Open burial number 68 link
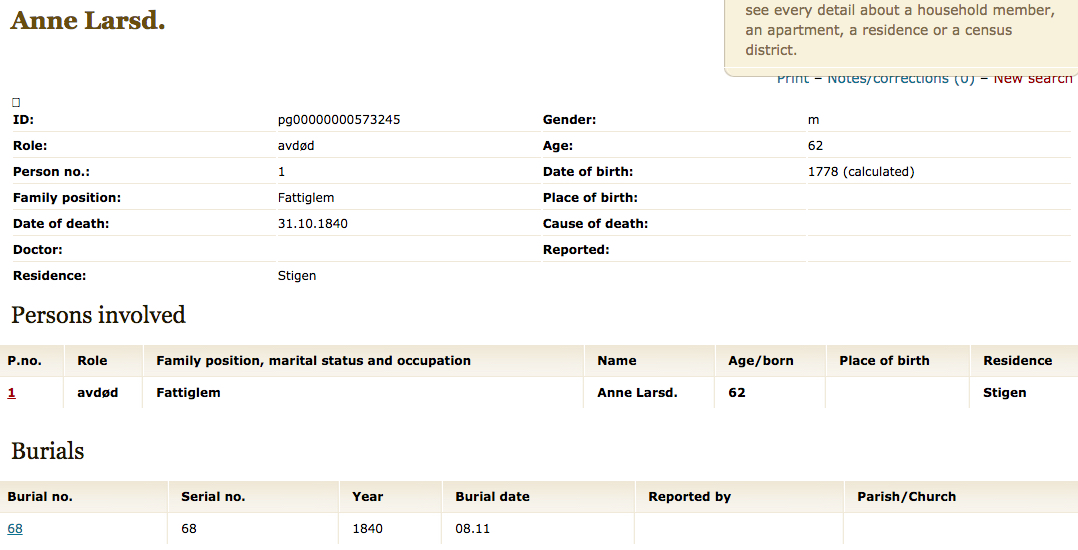Image resolution: width=1078 pixels, height=550 pixels. (x=15, y=529)
